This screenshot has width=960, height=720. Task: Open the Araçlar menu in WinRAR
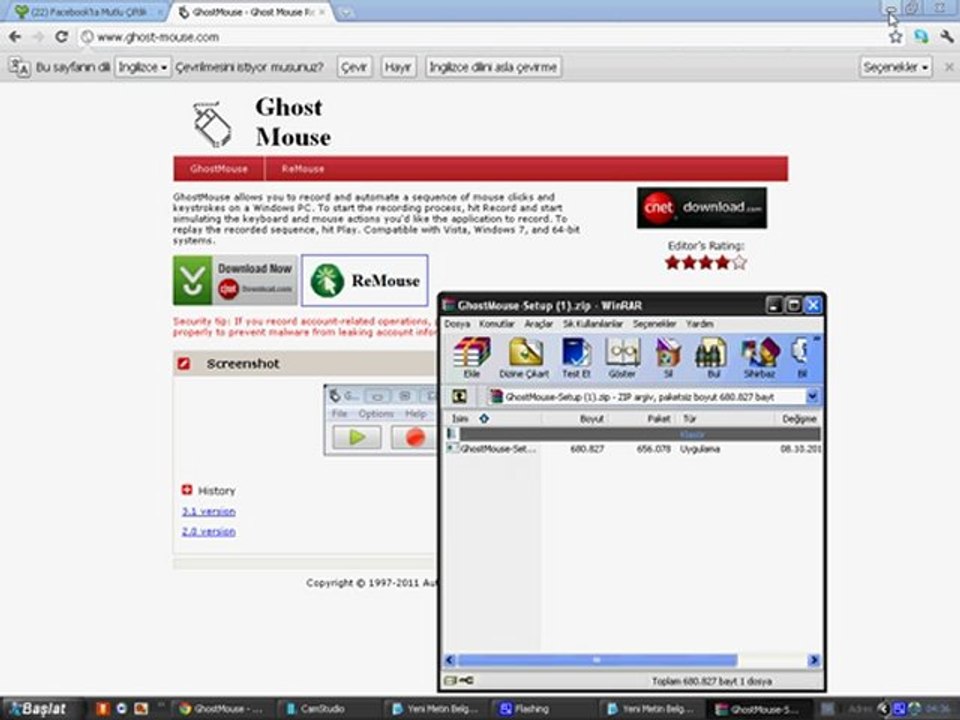pos(539,323)
